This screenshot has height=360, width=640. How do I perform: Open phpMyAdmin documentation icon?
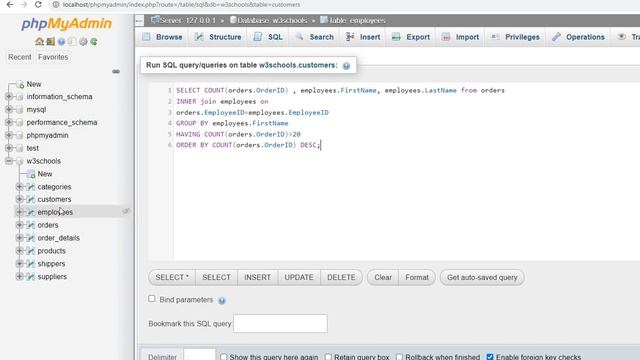pyautogui.click(x=61, y=42)
